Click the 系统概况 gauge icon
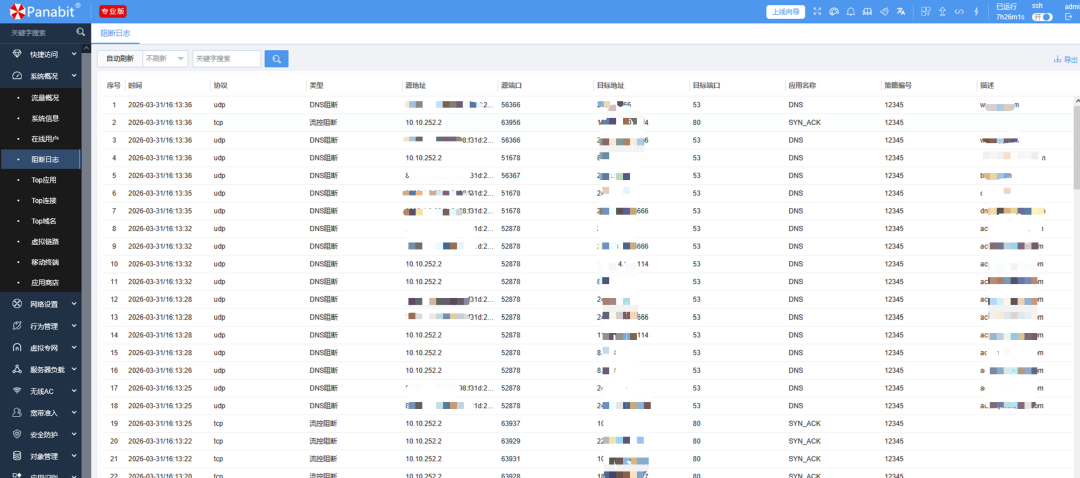The width and height of the screenshot is (1080, 478). [17, 76]
